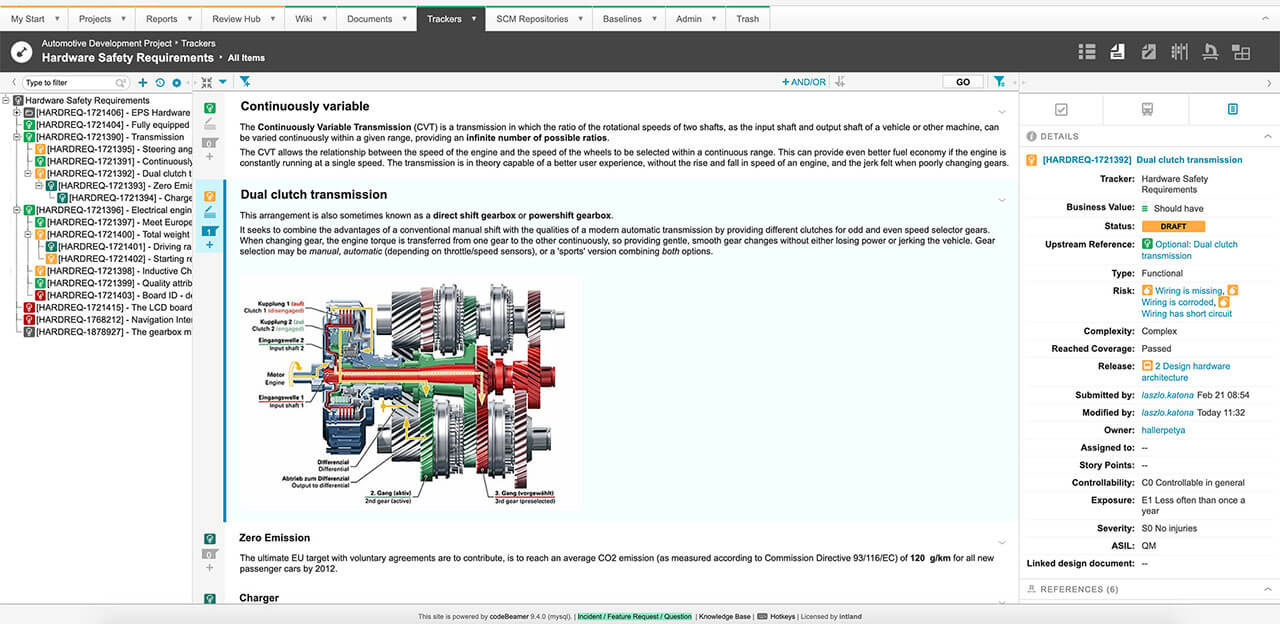Click the AND/OR filter button
This screenshot has width=1280, height=624.
[804, 82]
